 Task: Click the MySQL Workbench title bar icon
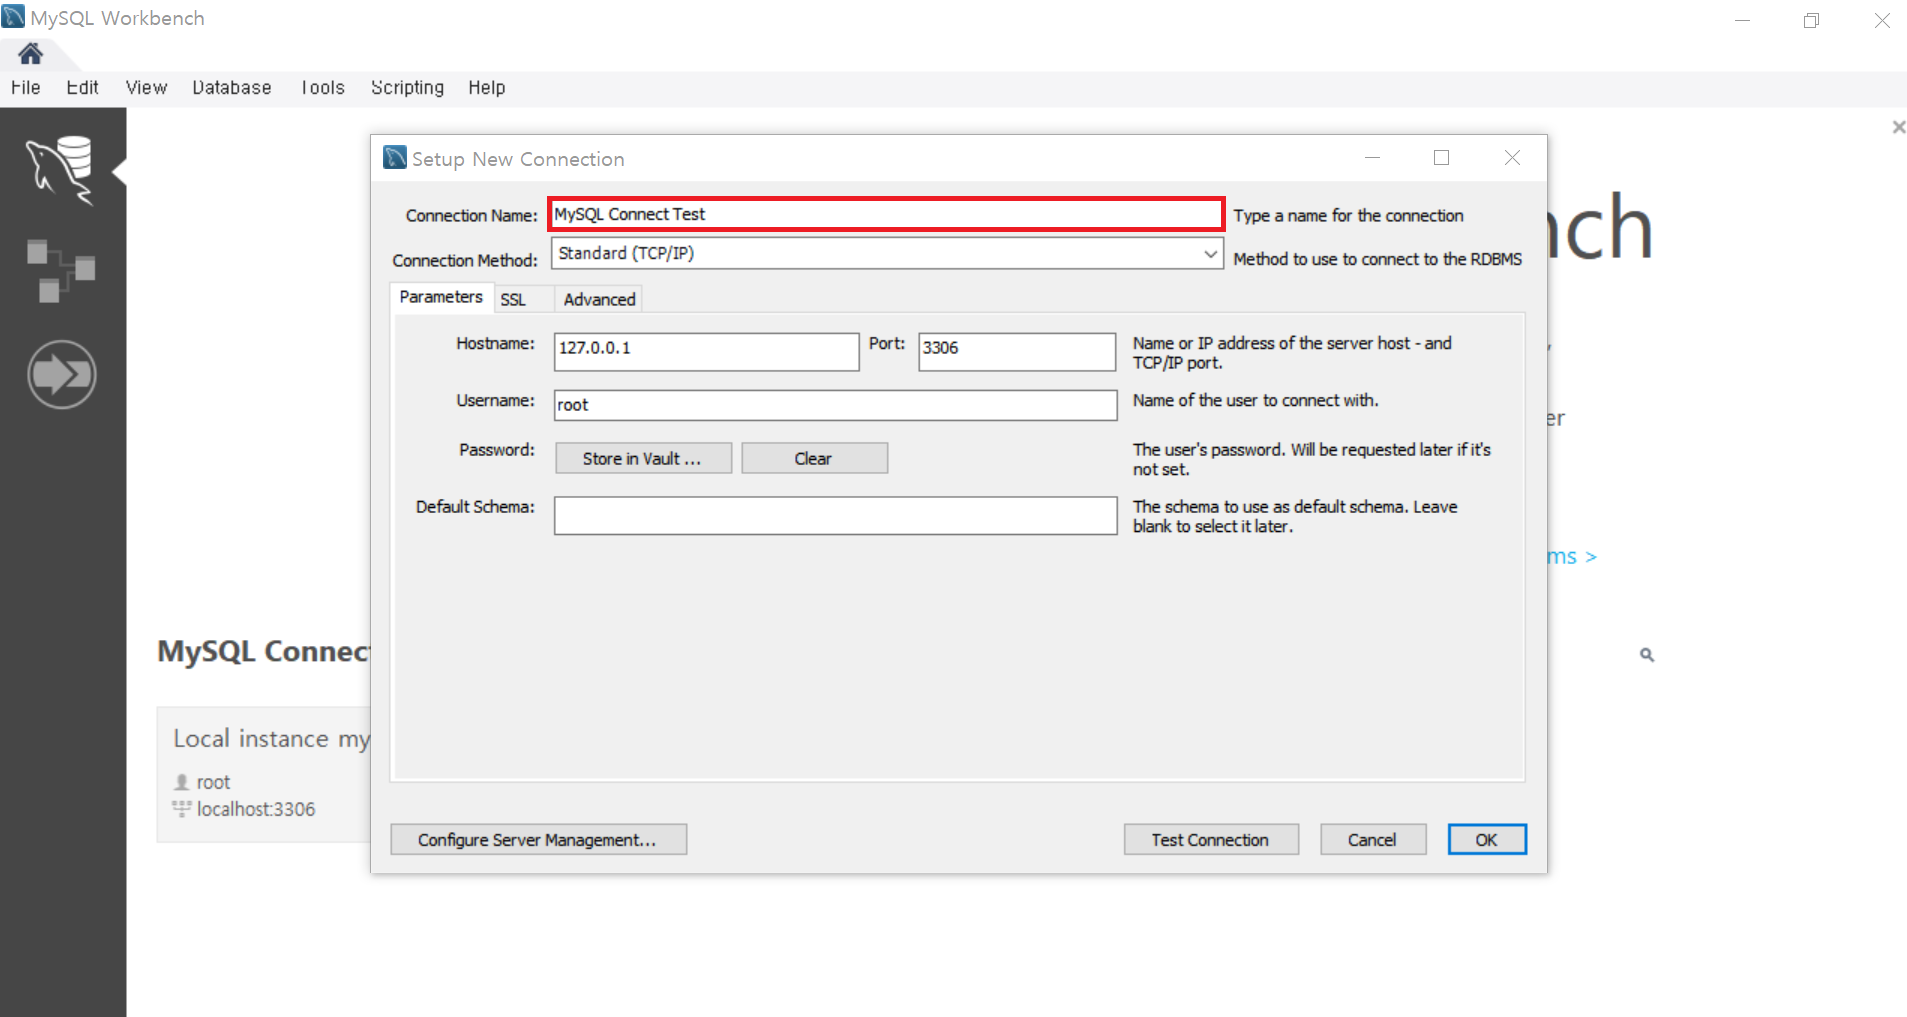[13, 16]
